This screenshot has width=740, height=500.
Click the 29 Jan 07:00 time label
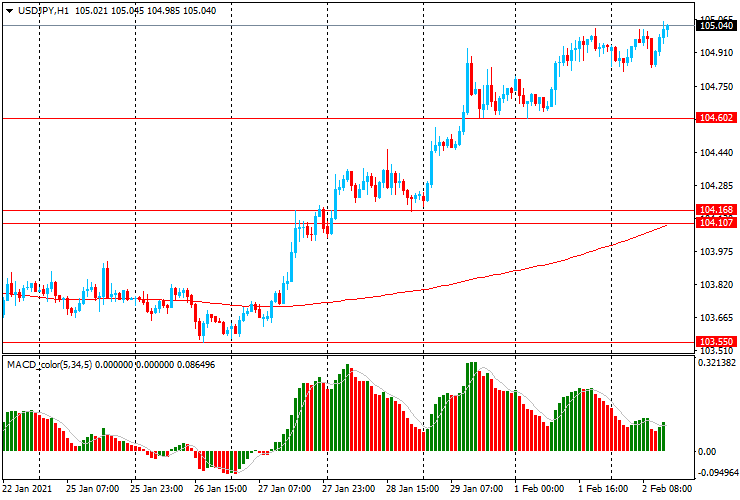pos(477,489)
